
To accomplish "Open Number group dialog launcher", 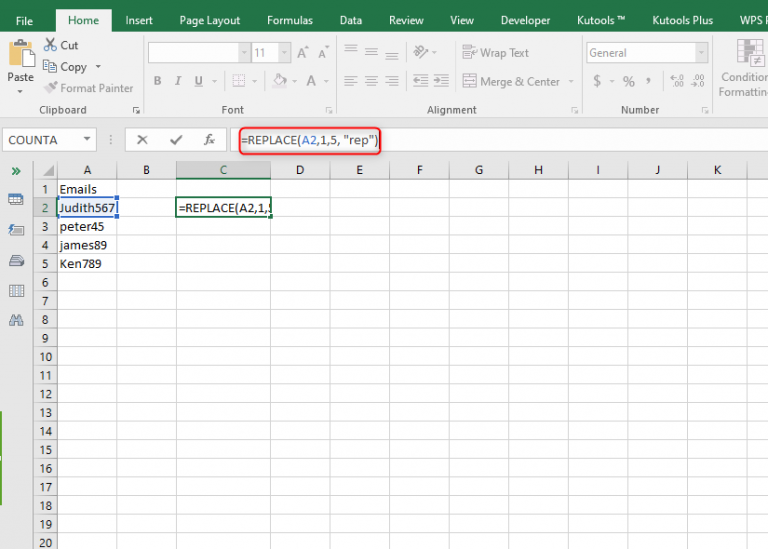I will click(x=705, y=111).
